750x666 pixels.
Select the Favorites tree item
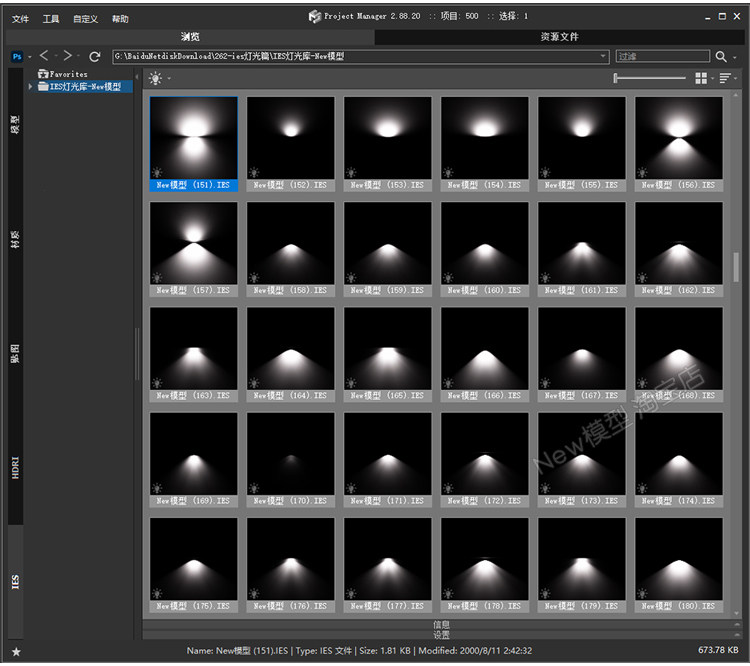point(68,74)
